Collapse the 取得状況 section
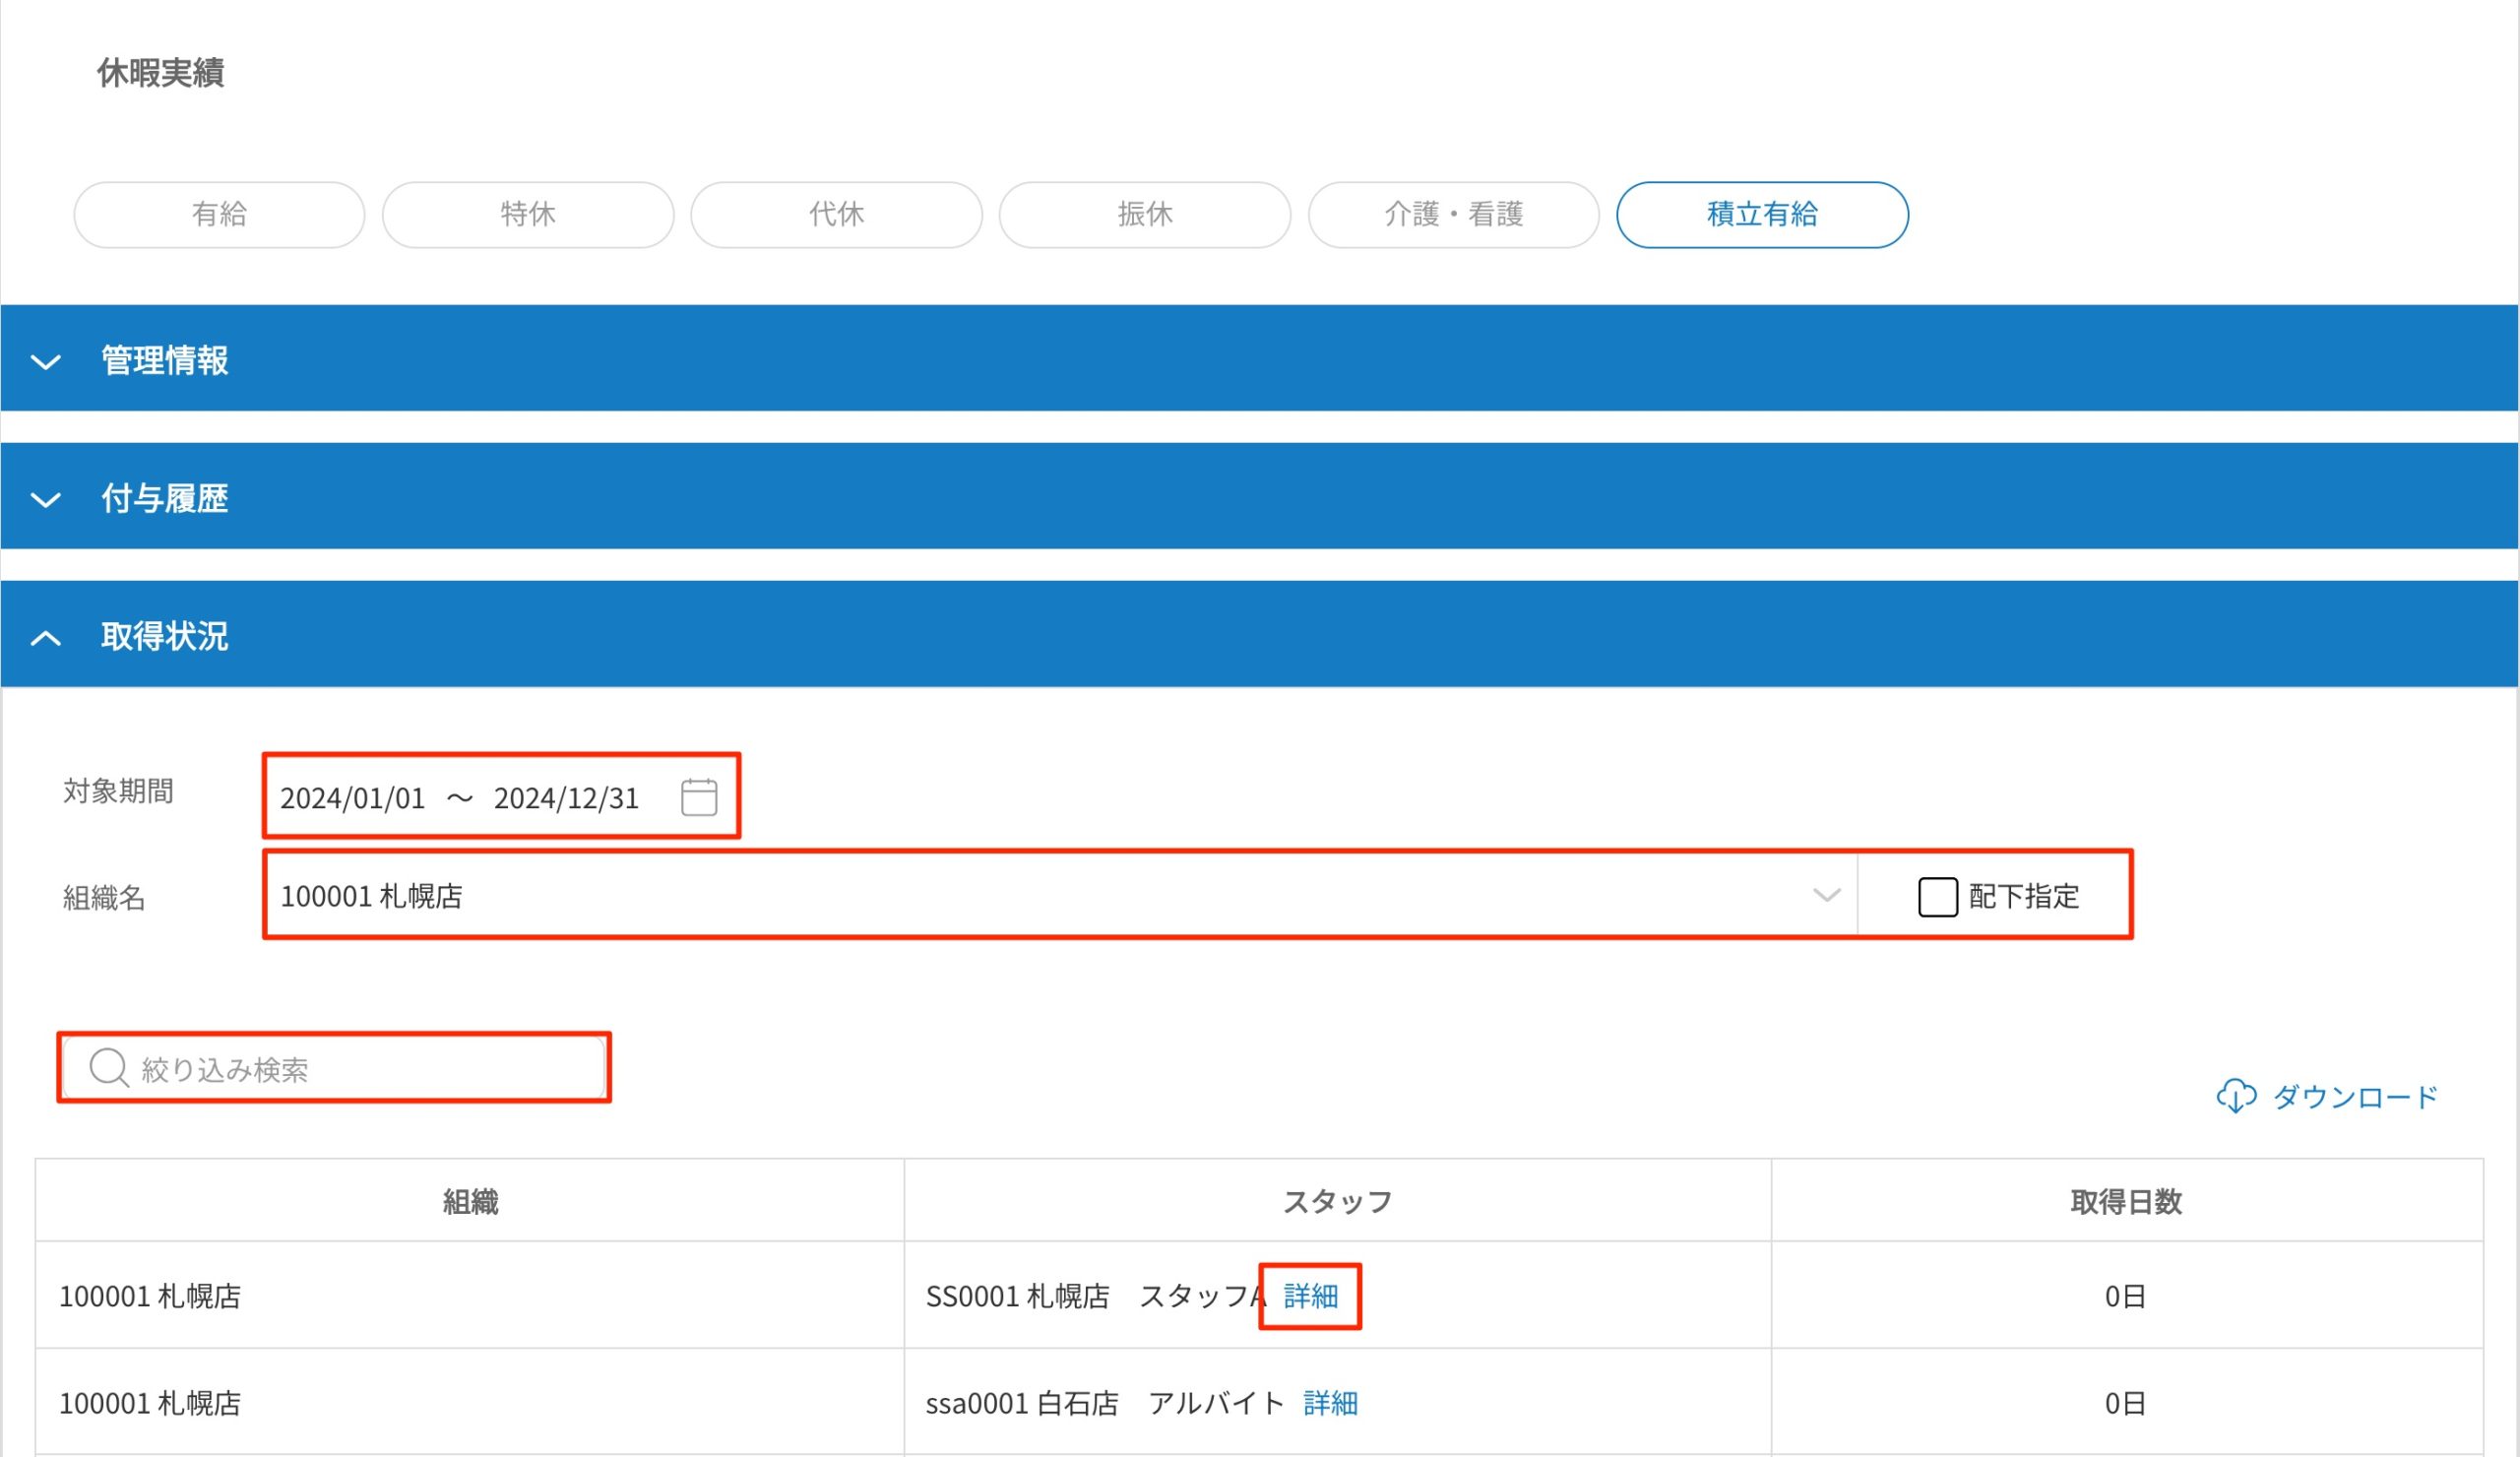2520x1457 pixels. coord(165,636)
